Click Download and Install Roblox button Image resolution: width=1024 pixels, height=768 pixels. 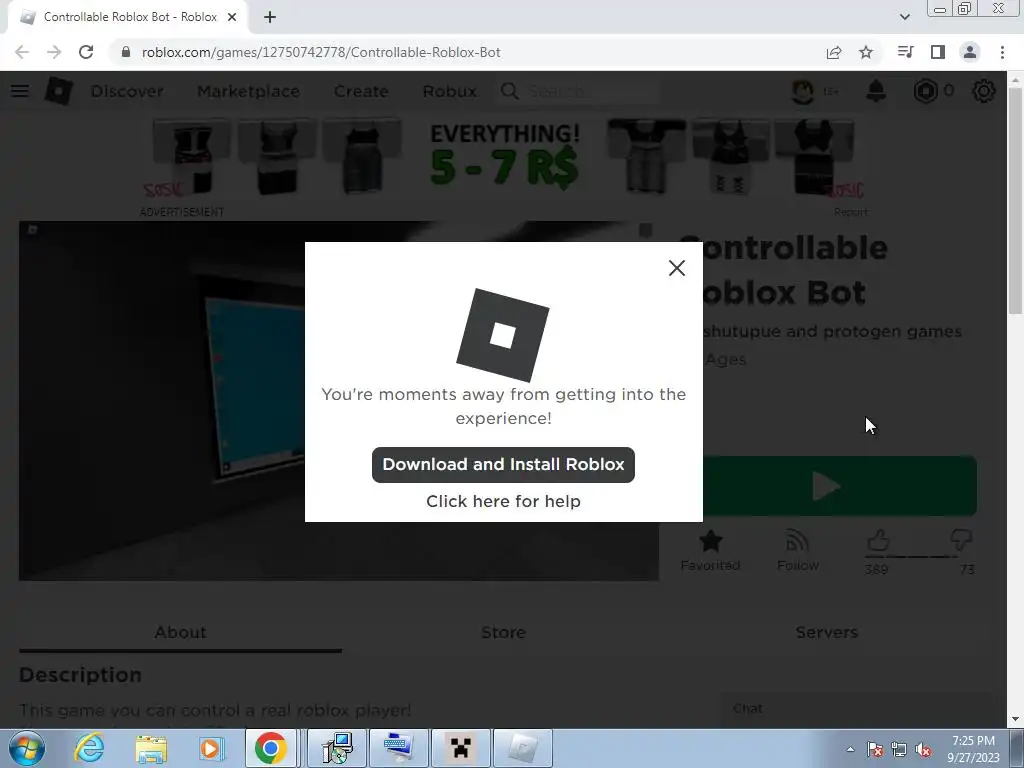pyautogui.click(x=503, y=464)
